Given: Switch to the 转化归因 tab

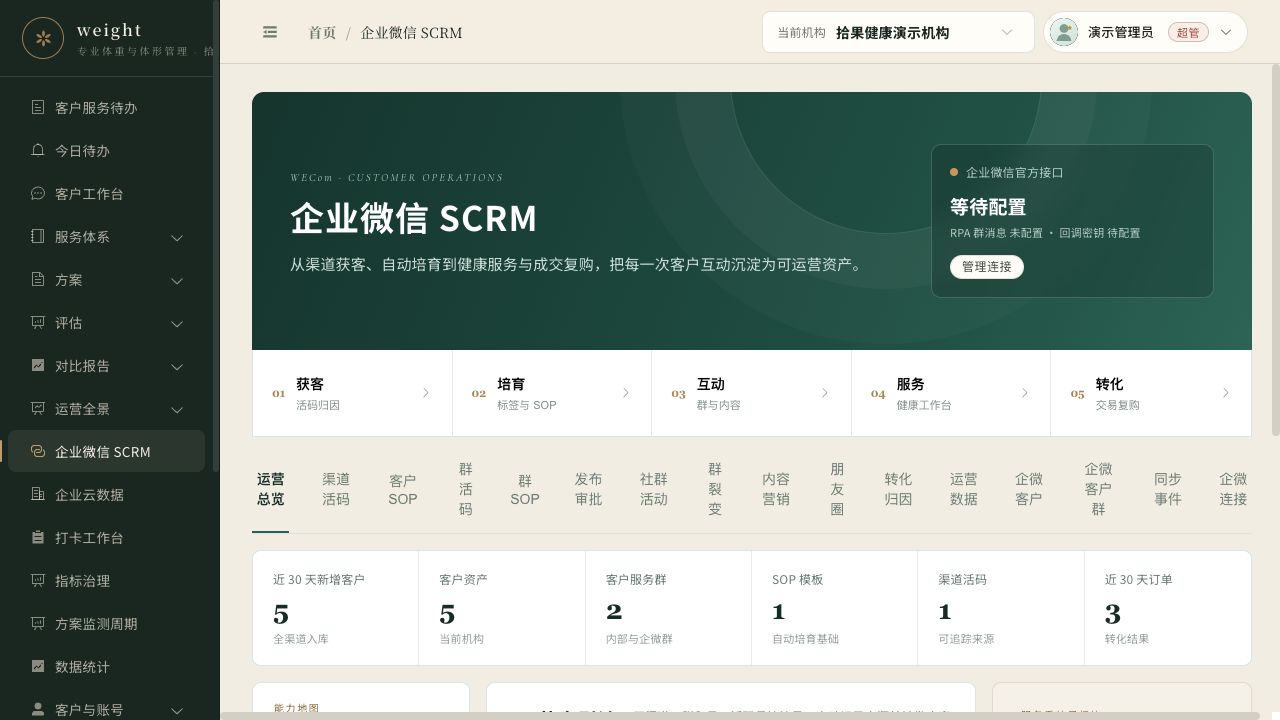Looking at the screenshot, I should pos(898,489).
